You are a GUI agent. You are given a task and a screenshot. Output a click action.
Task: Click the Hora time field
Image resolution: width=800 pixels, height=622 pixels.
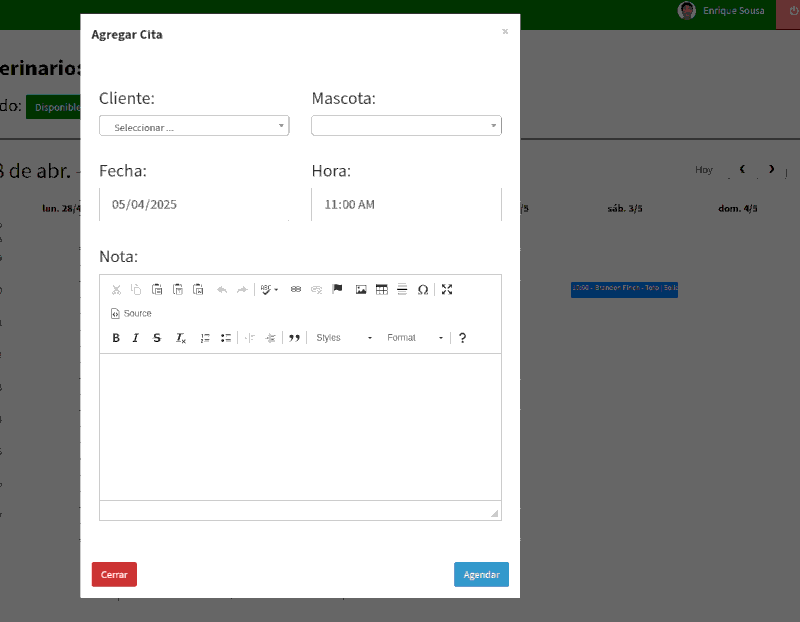tap(406, 204)
